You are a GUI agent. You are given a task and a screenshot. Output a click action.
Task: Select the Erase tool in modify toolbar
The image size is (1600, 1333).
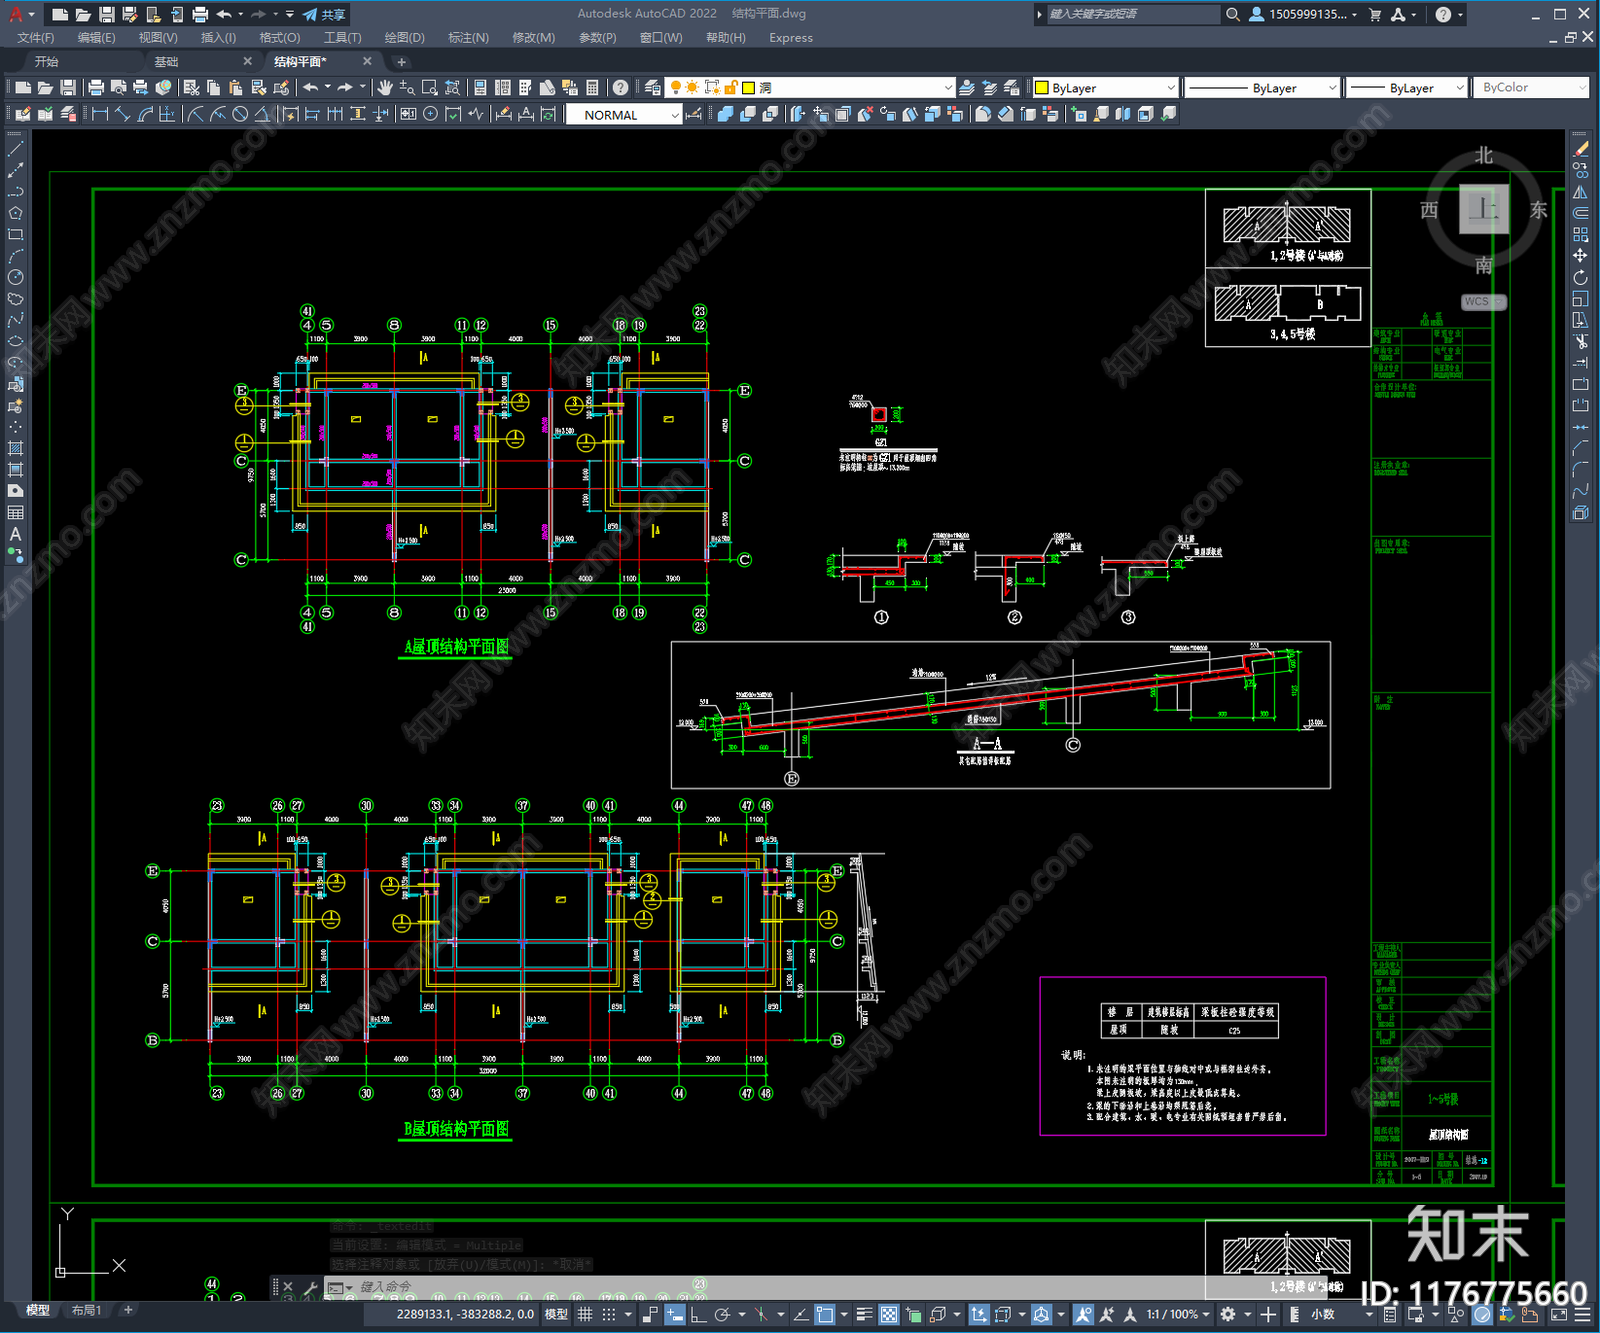[1580, 148]
